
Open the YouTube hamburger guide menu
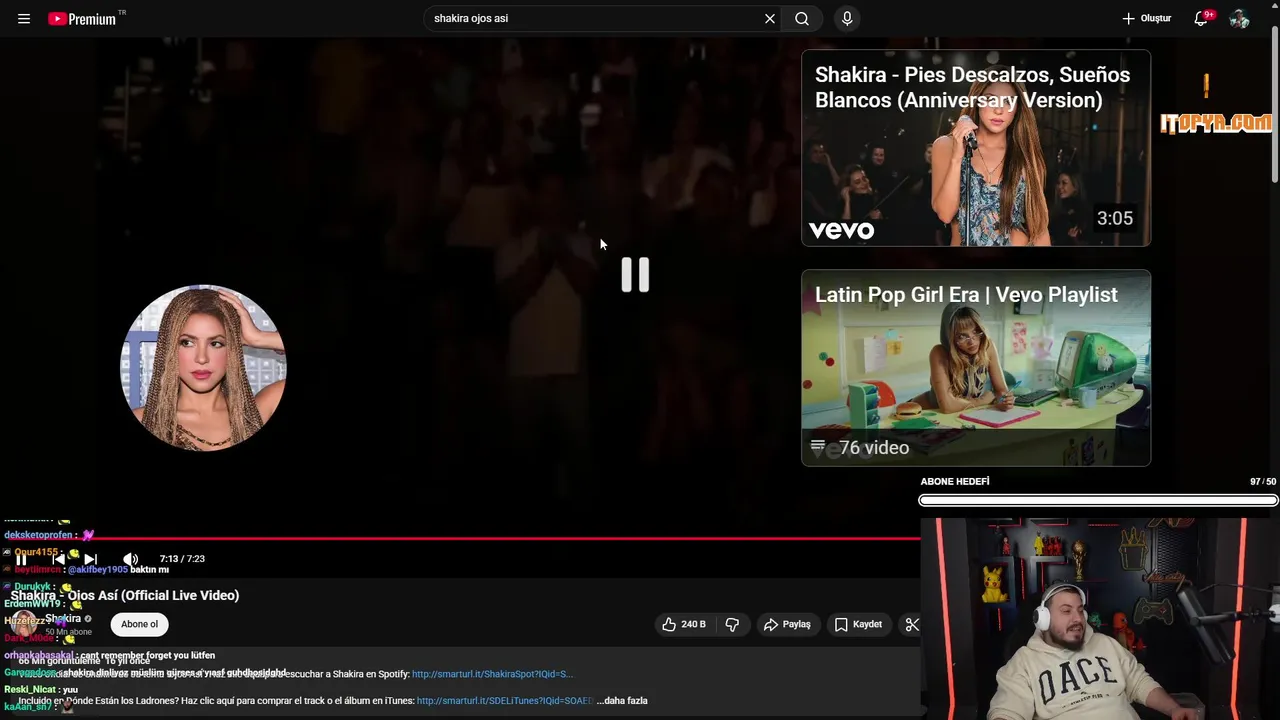tap(24, 19)
